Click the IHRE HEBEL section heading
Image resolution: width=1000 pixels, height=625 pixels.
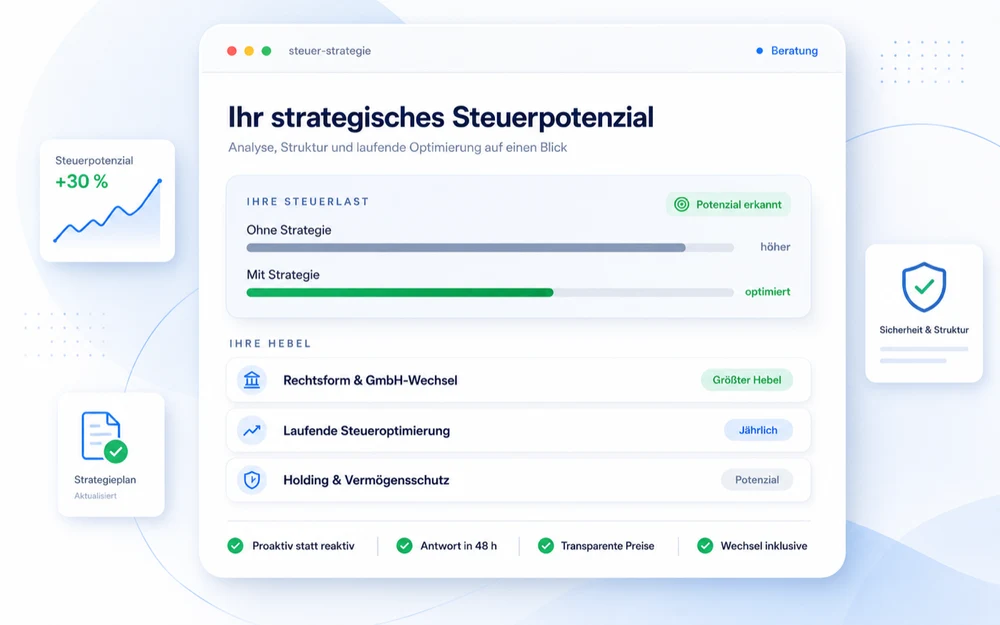coord(270,343)
